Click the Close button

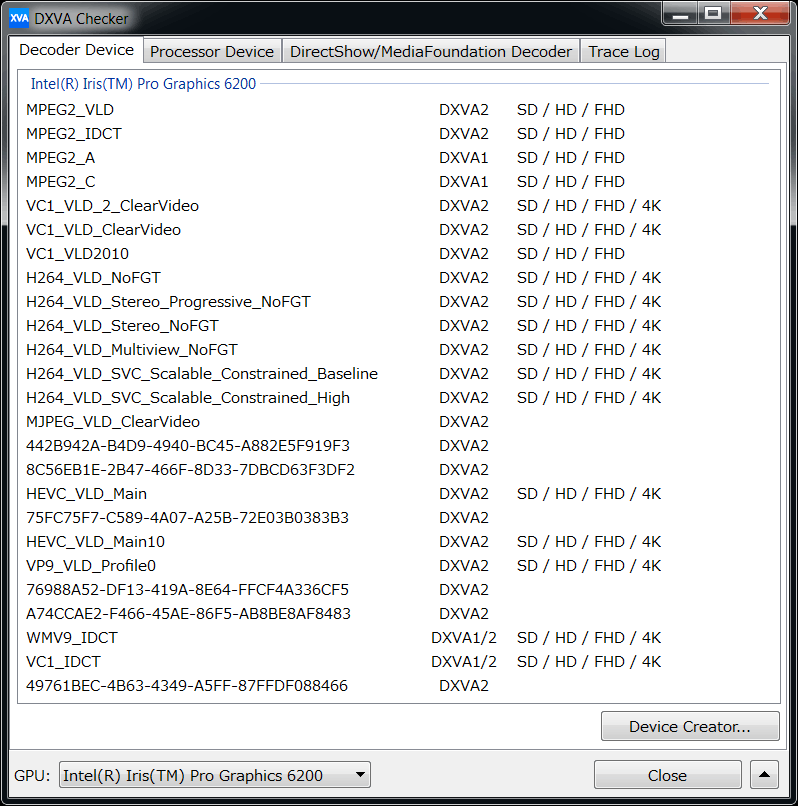[x=667, y=775]
